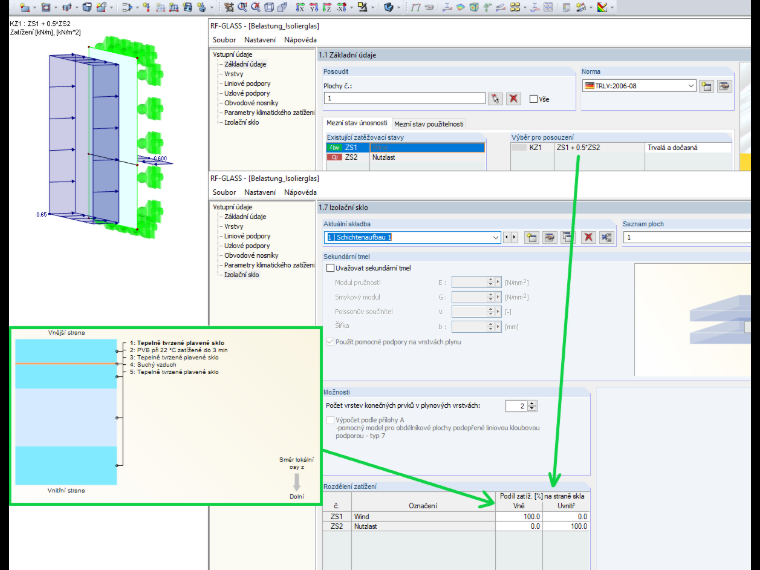Select ZS2 Nutzlast in existing load cases list
760x570 pixels.
click(405, 158)
